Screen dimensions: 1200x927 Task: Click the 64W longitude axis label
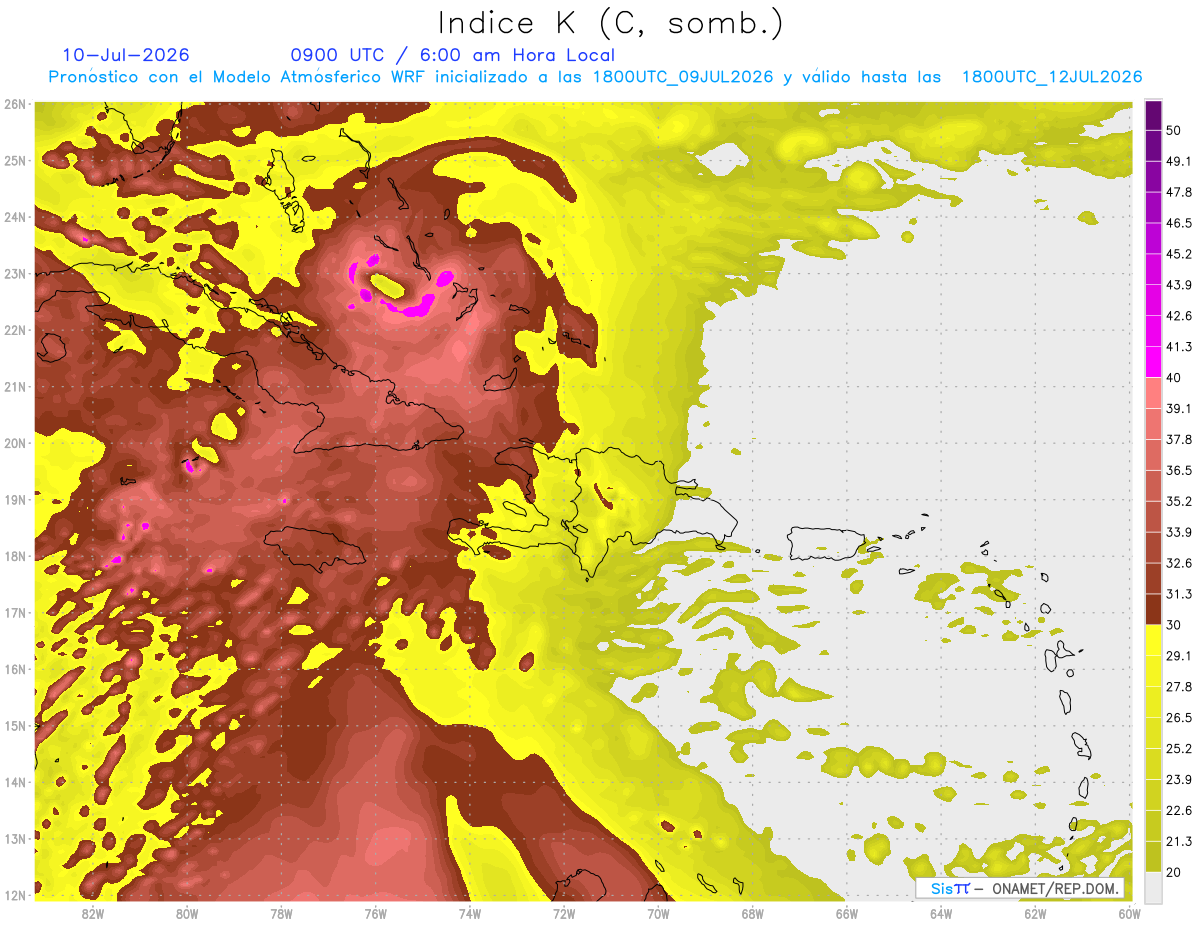click(940, 913)
